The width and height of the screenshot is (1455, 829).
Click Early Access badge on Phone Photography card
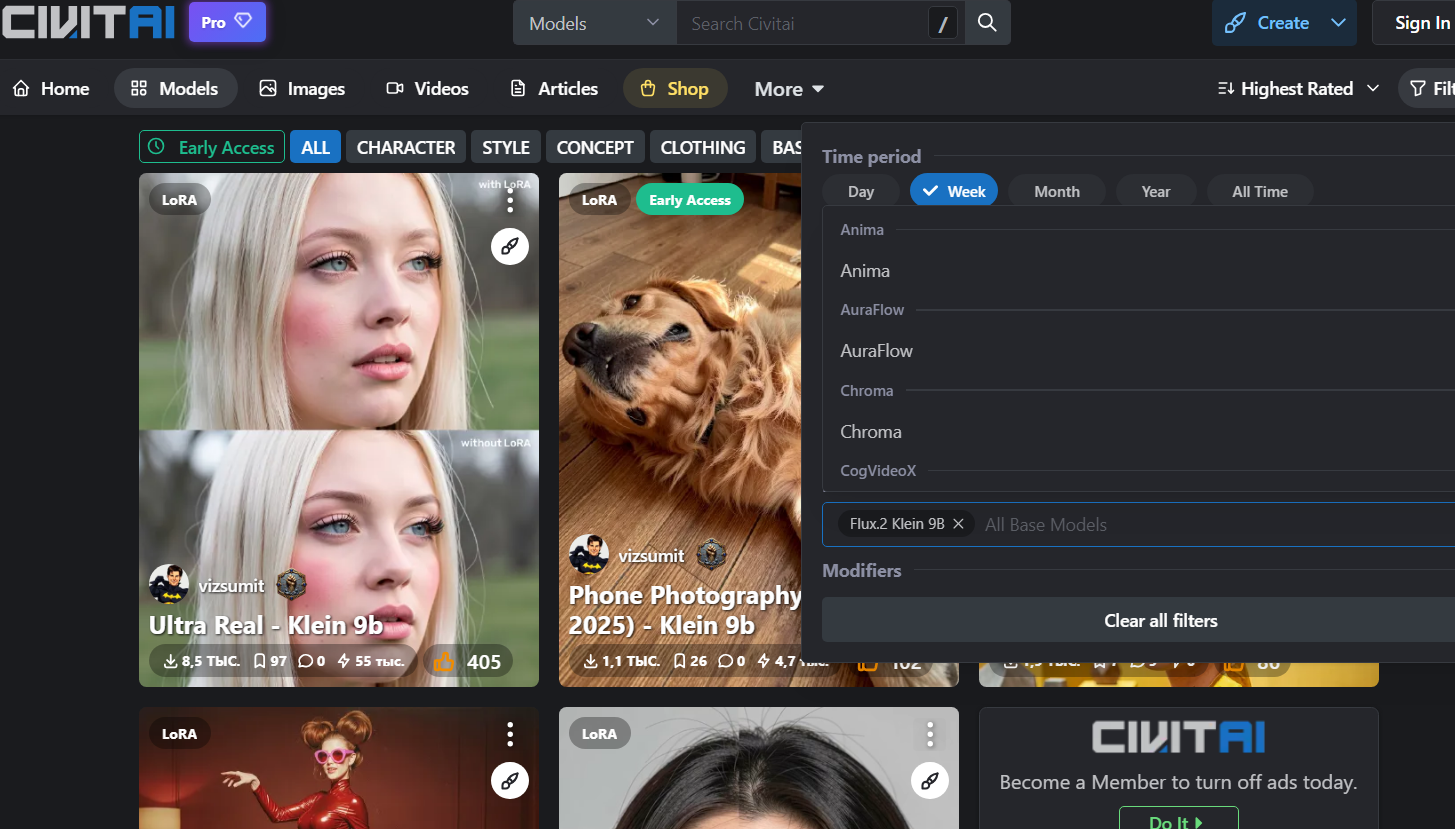[690, 199]
